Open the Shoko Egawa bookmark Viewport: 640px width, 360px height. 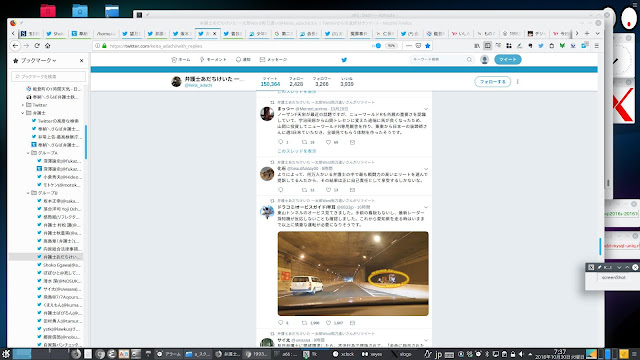click(61, 265)
